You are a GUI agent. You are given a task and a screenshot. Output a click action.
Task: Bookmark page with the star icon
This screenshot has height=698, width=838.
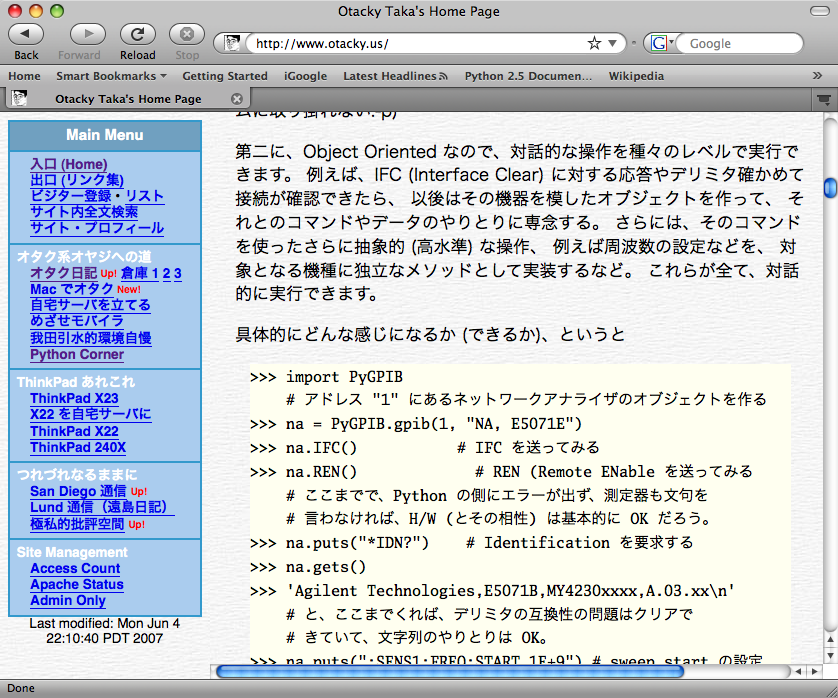pos(594,43)
